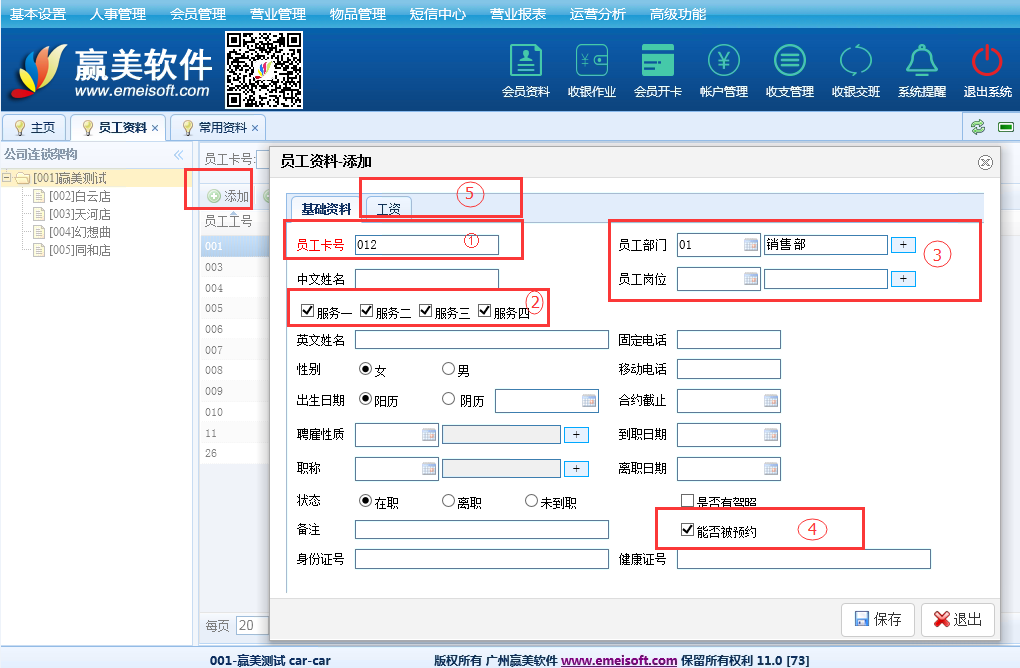Open the 系统提醒 bell notification icon
Viewport: 1020px width, 668px height.
pos(921,62)
